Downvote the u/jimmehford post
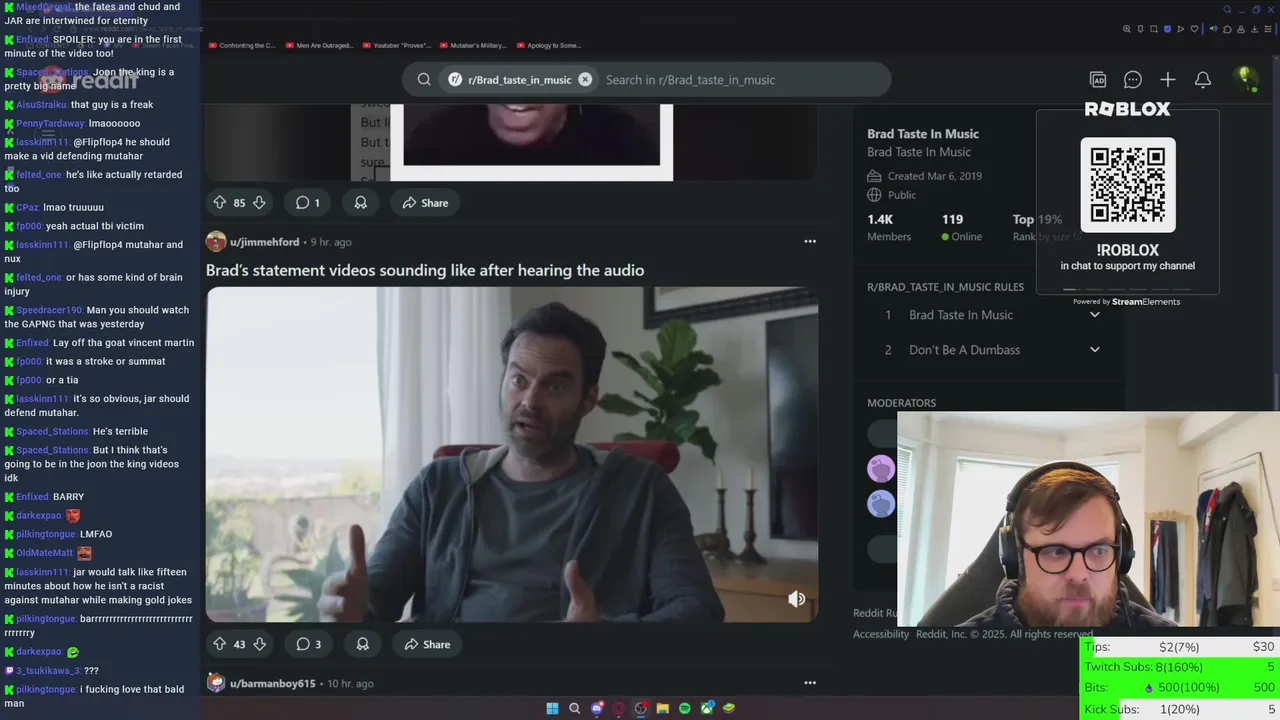This screenshot has height=720, width=1280. [x=259, y=644]
